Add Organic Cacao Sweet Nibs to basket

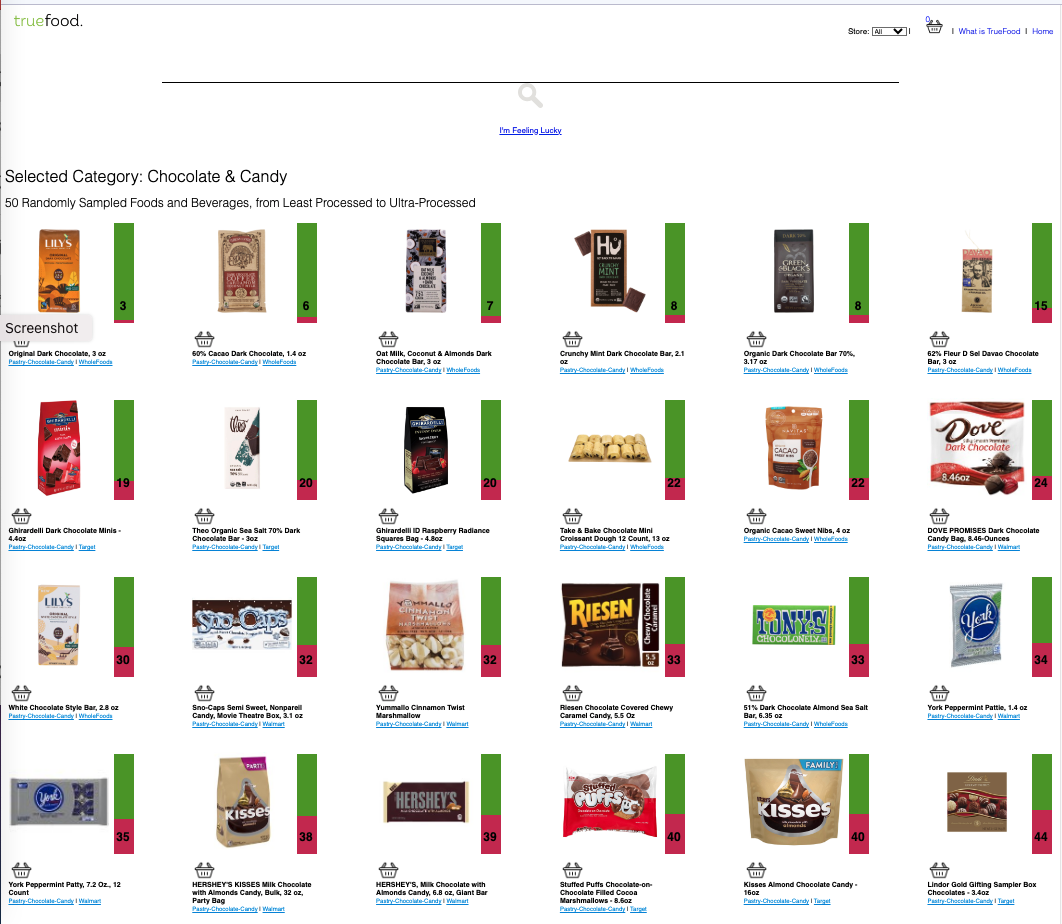[757, 516]
